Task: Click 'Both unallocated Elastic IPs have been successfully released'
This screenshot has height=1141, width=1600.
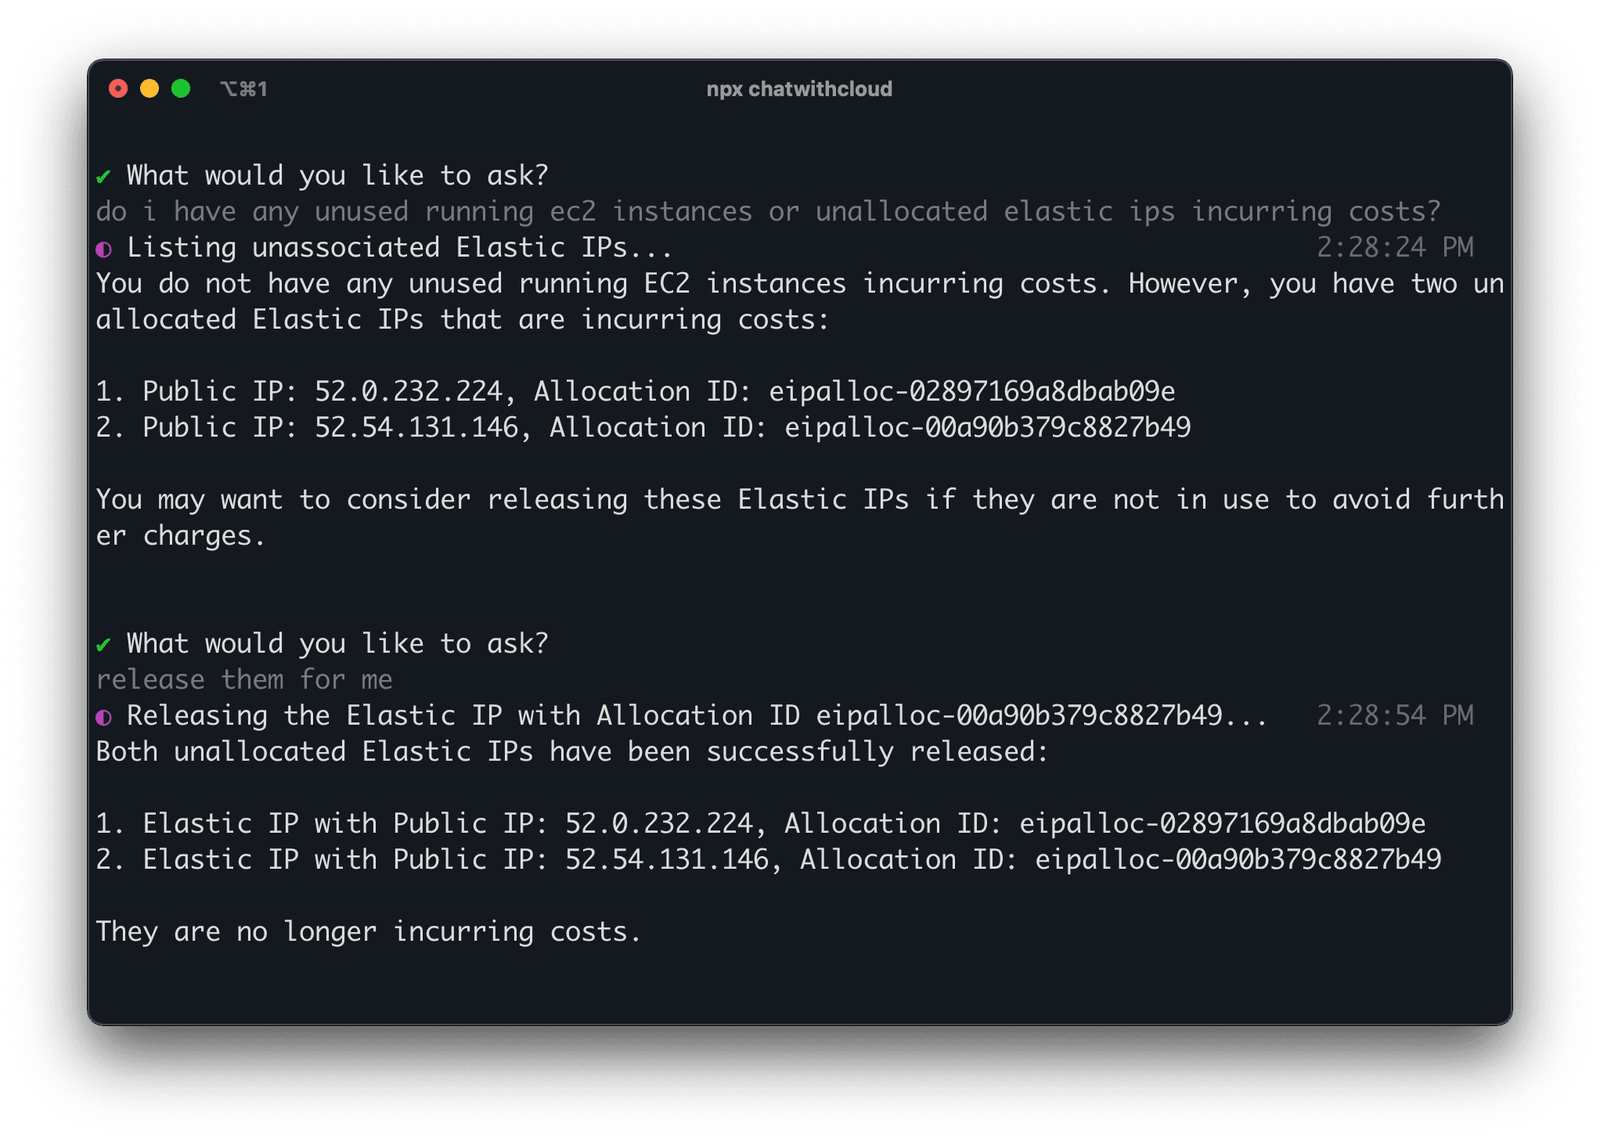Action: tap(570, 751)
